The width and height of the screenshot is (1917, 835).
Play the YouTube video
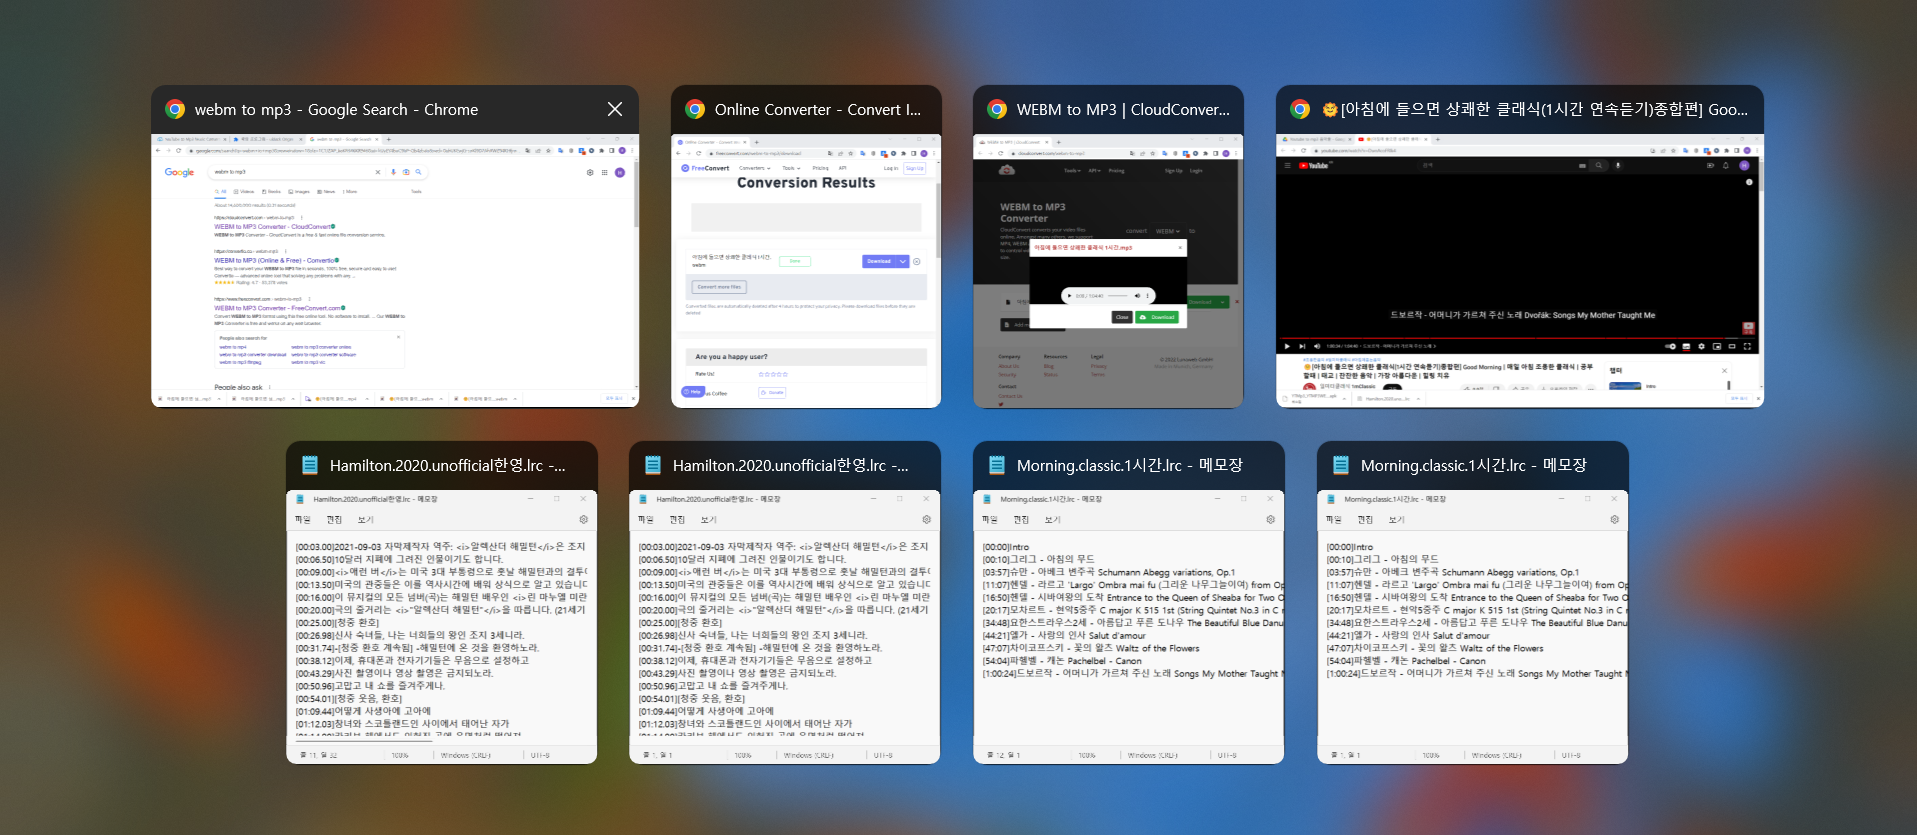(x=1287, y=346)
